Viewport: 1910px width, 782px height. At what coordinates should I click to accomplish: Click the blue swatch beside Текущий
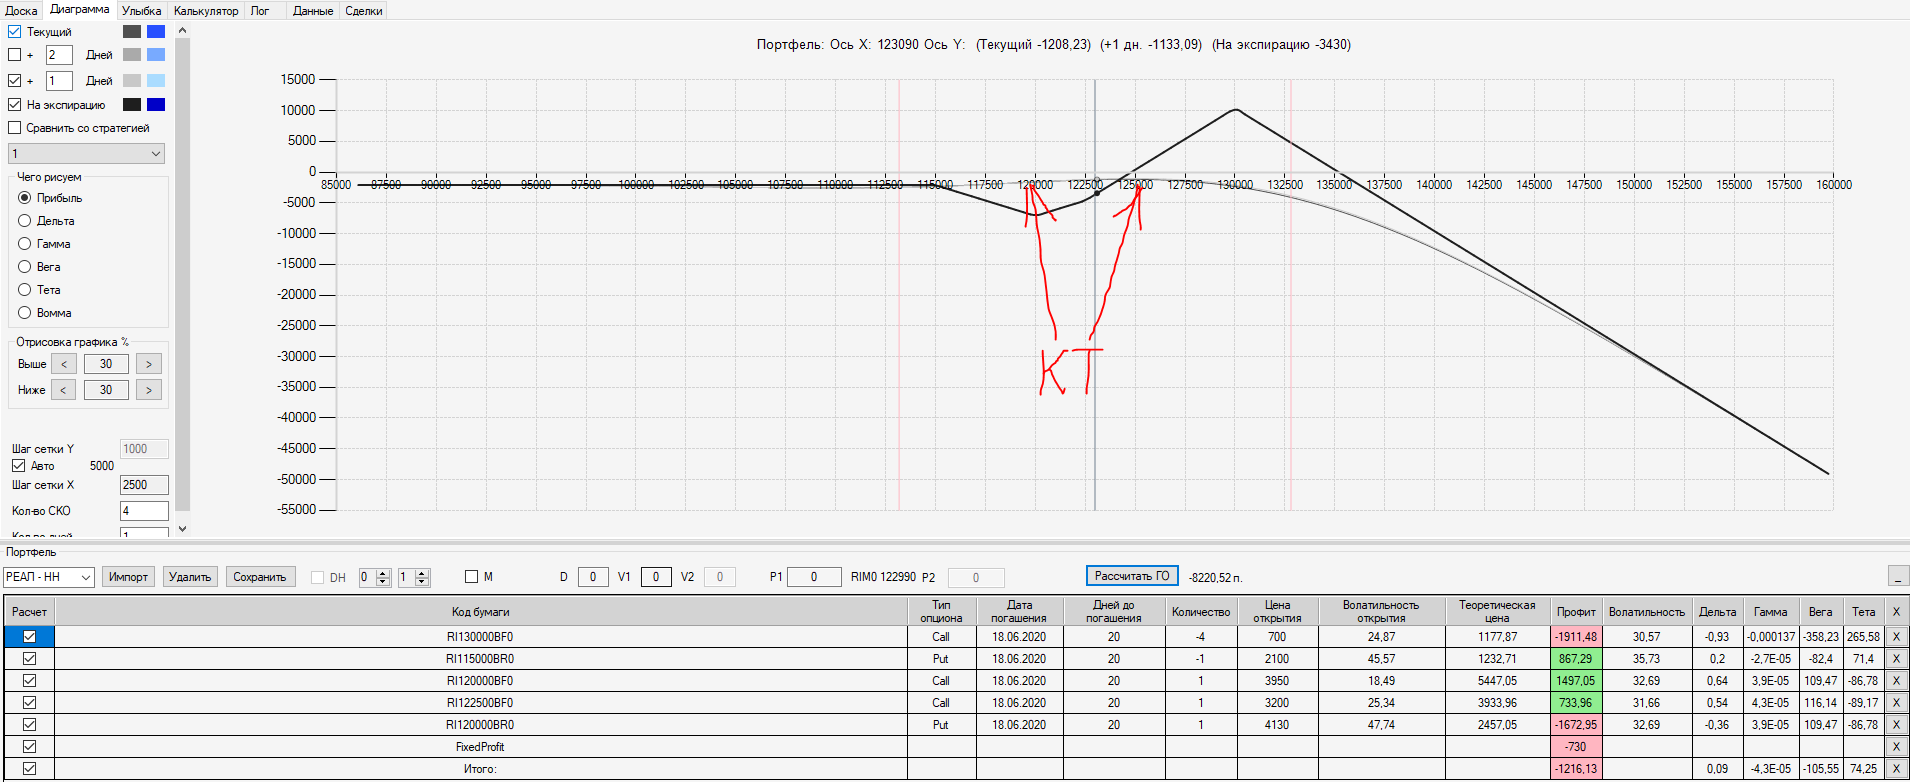tap(156, 32)
